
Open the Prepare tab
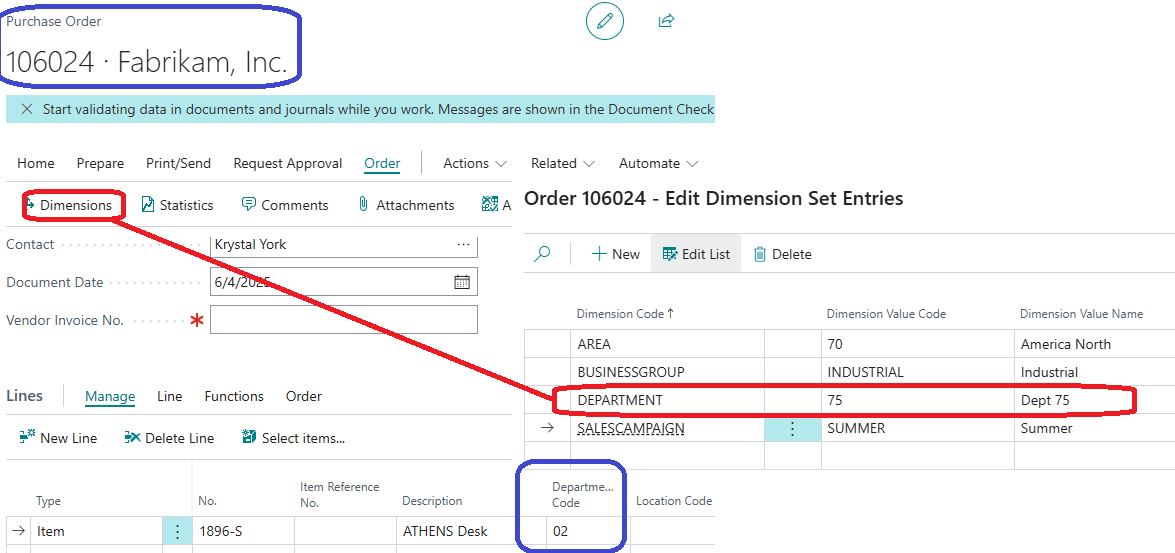coord(100,163)
